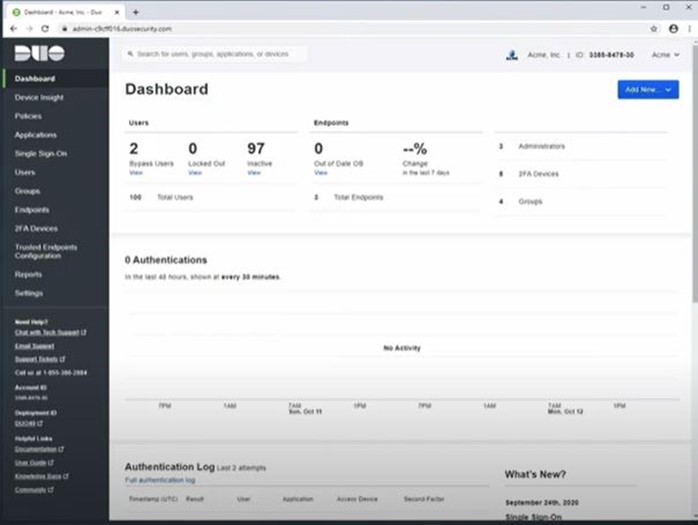Click the account ID number in header
The width and height of the screenshot is (698, 525).
point(611,55)
